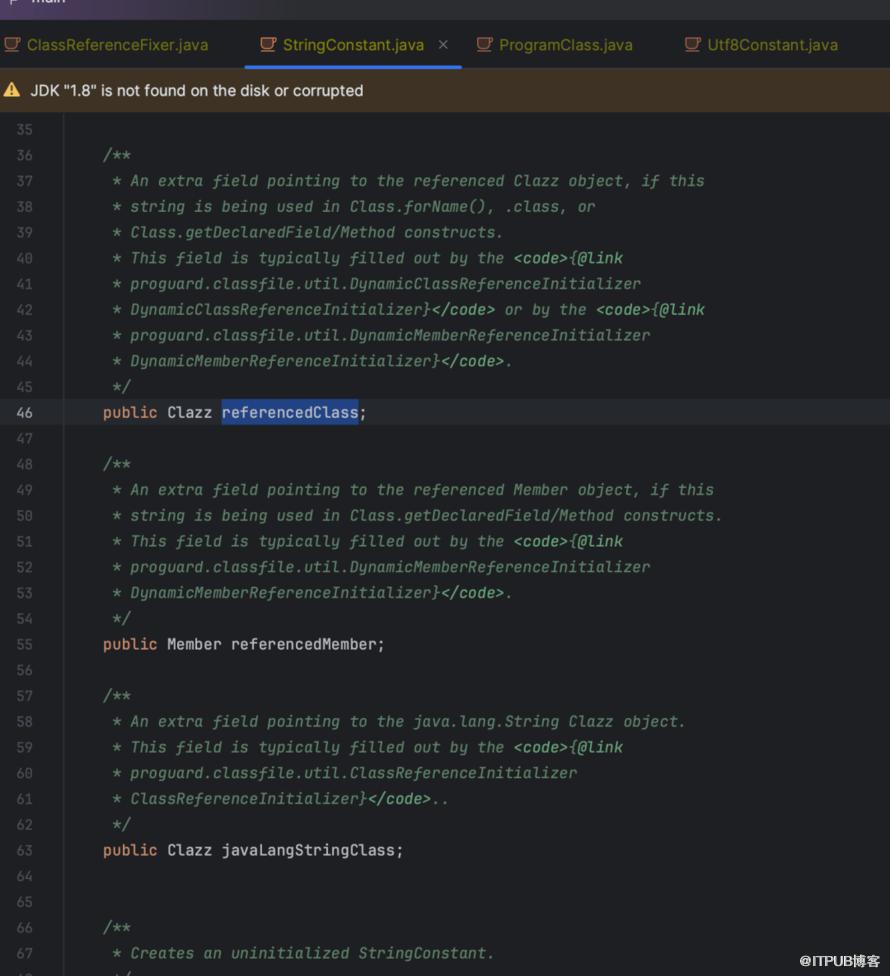Image resolution: width=890 pixels, height=976 pixels.
Task: Click the StringConstant.java tab's Java icon
Action: [267, 45]
